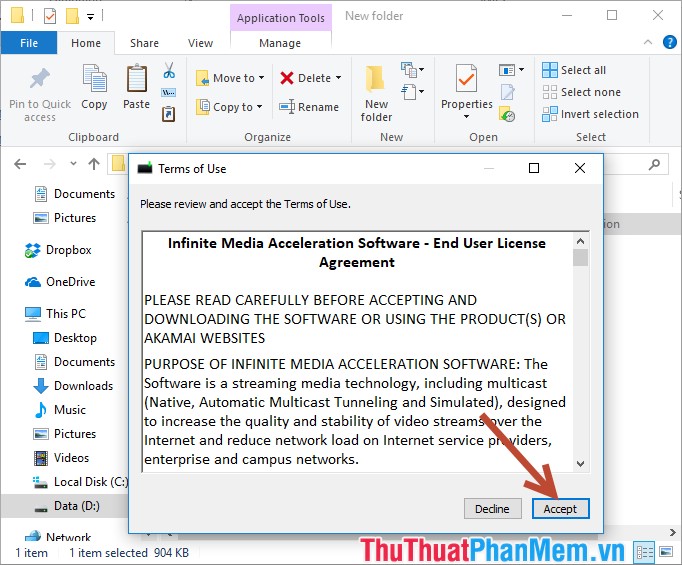This screenshot has width=682, height=565.
Task: Open the Recent locations dropdown arrow
Action: 73,164
